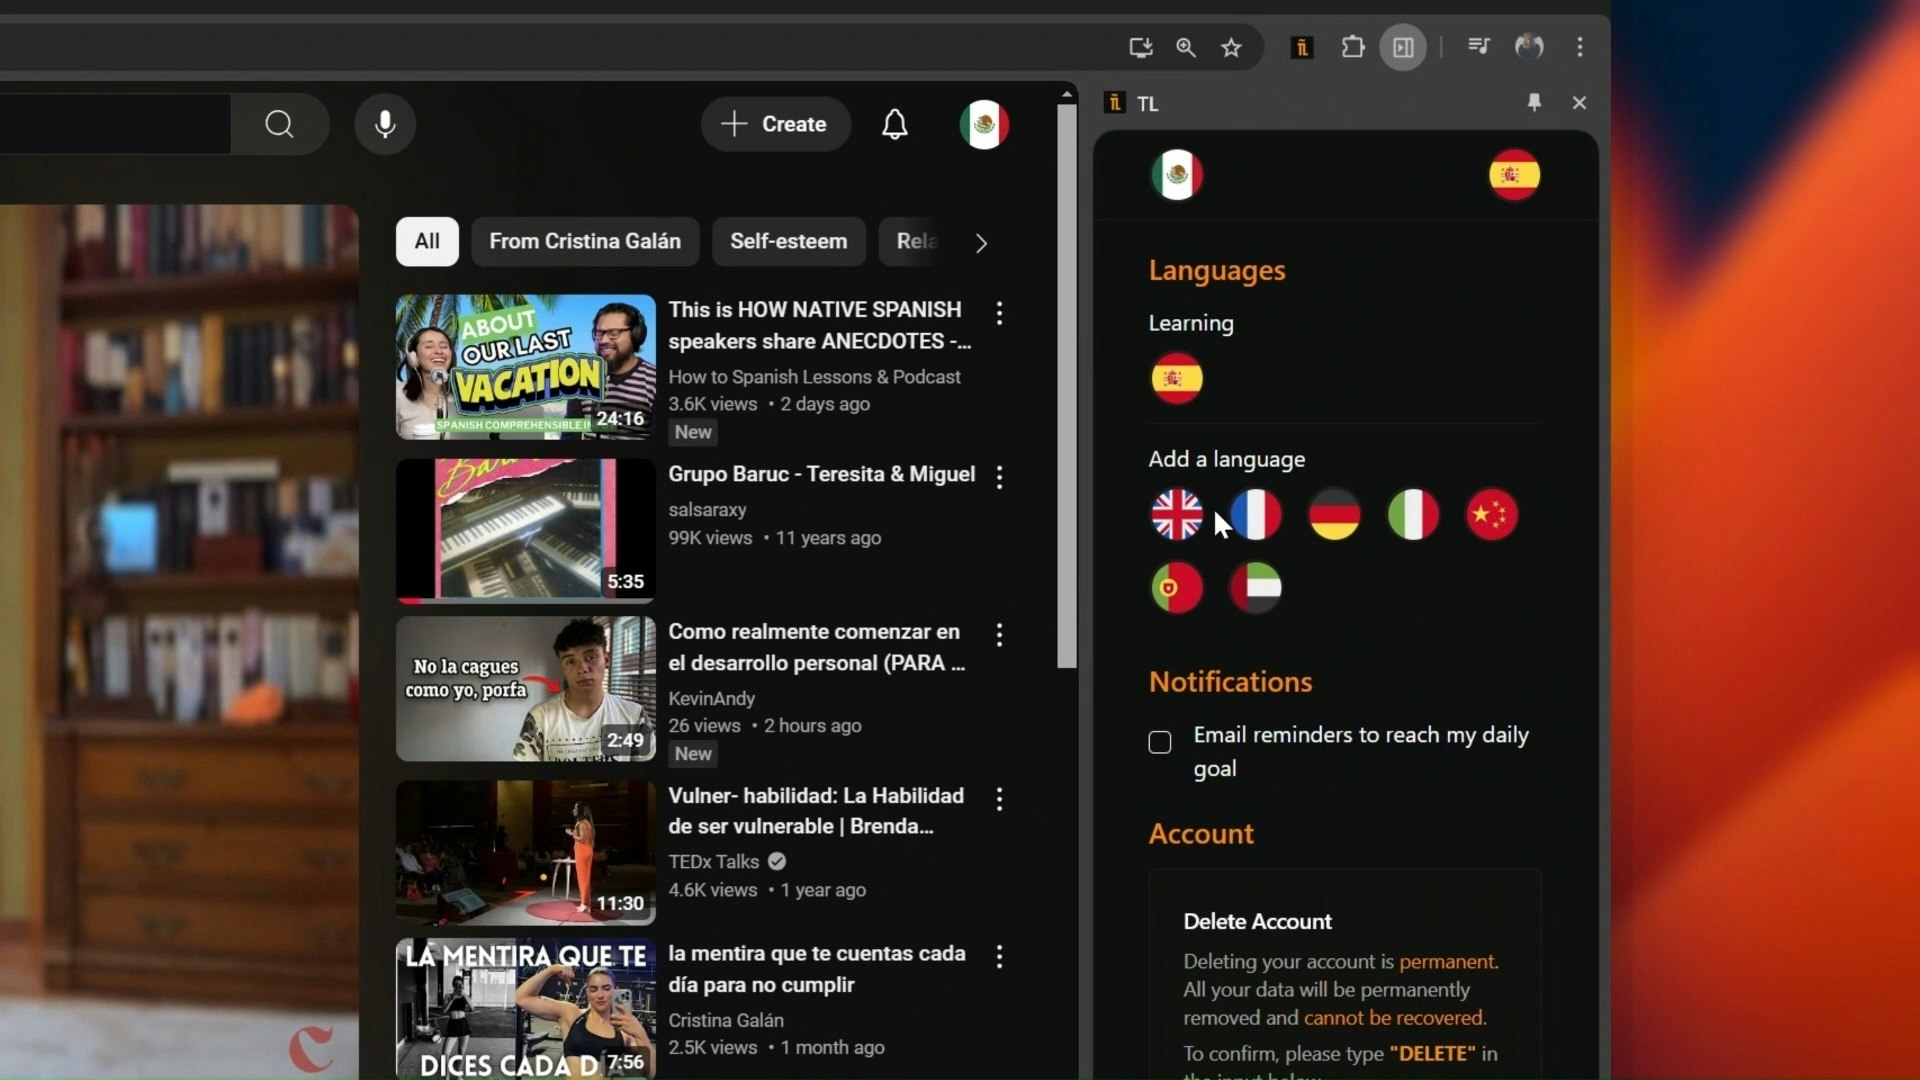Click YouTube's voice search microphone icon
Screen dimensions: 1920x1080
pos(384,124)
